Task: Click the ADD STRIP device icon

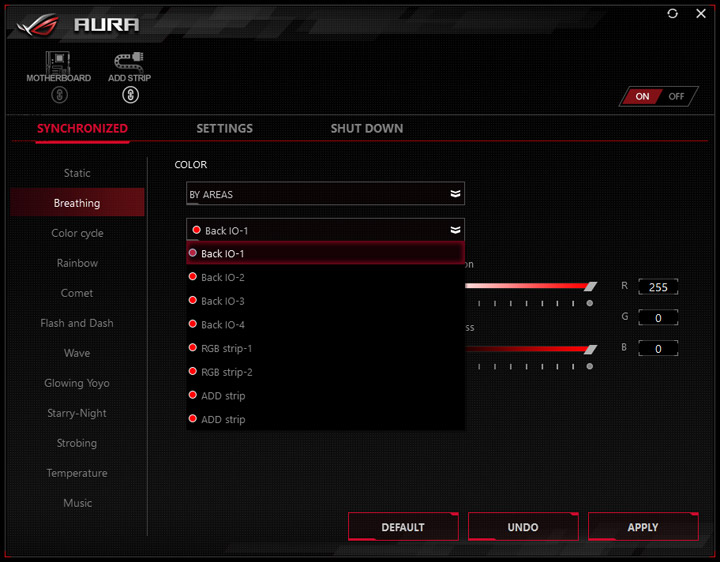Action: [x=129, y=62]
